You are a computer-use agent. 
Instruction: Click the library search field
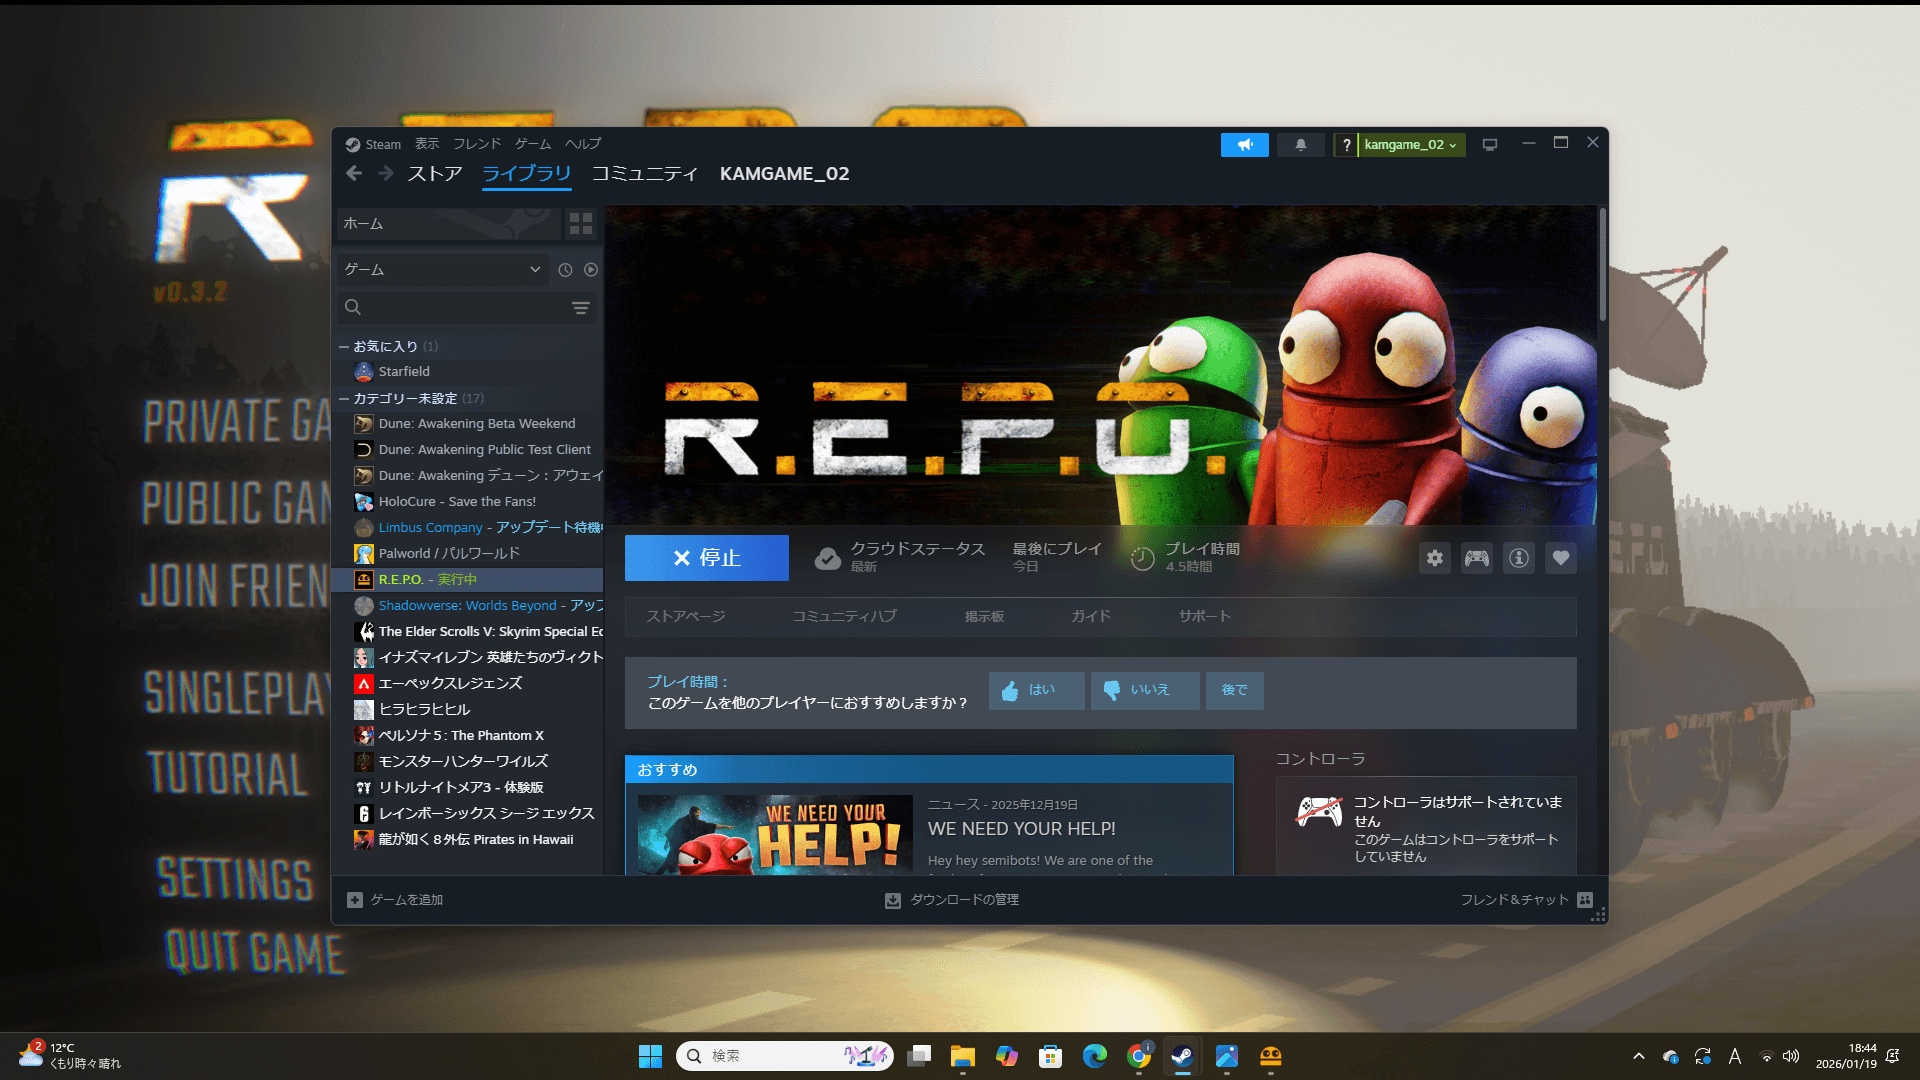[460, 308]
